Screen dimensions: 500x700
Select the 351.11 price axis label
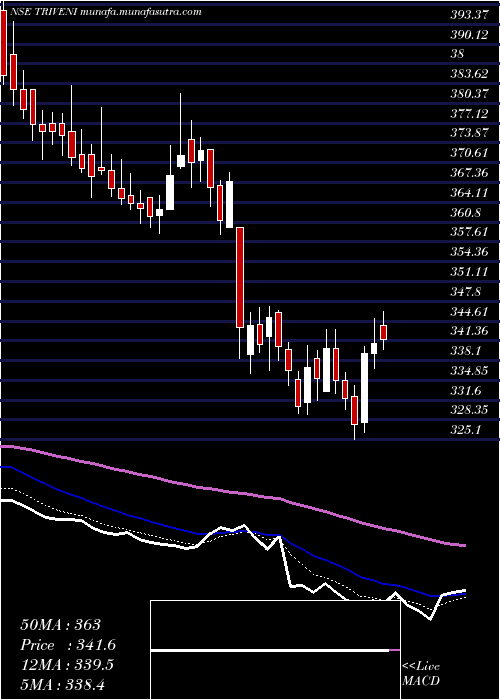[471, 271]
